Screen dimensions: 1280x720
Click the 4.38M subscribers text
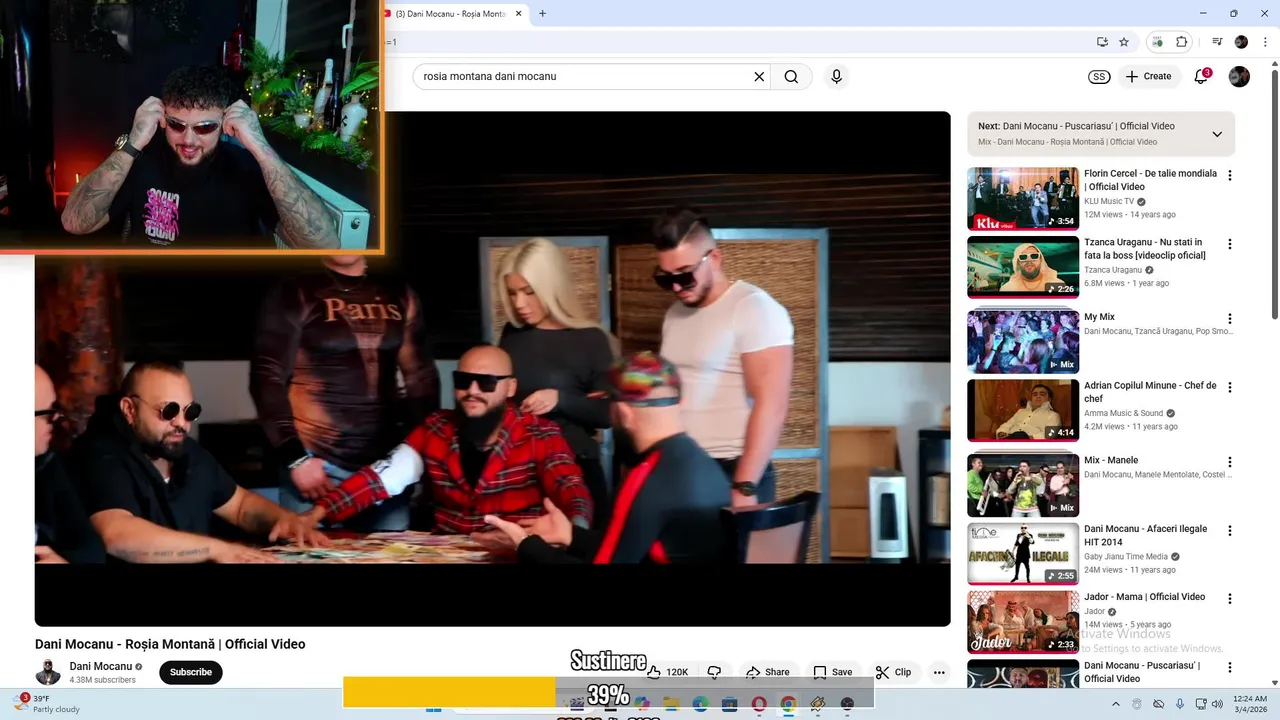pyautogui.click(x=102, y=680)
